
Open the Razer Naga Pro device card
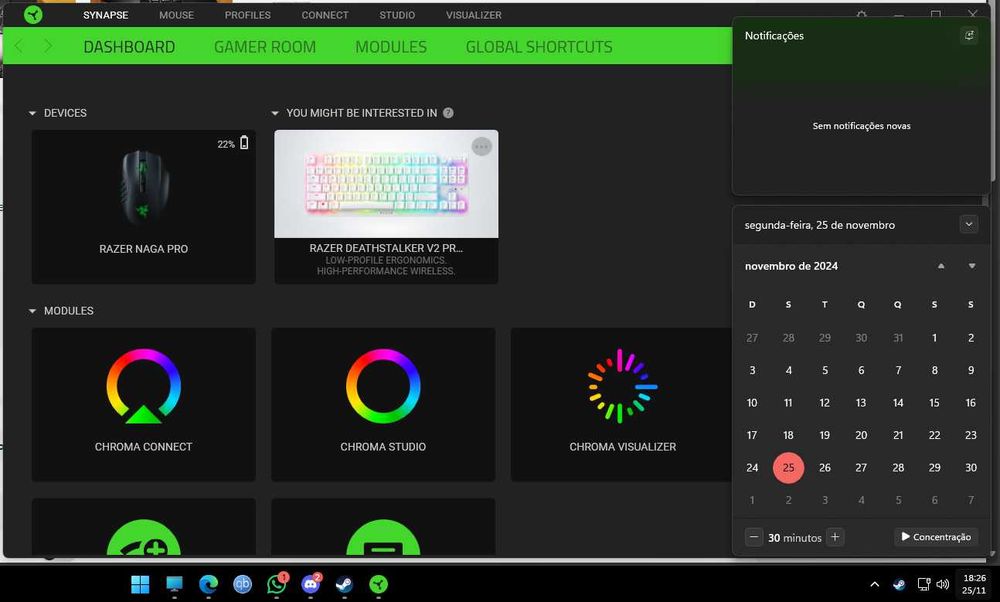pyautogui.click(x=143, y=207)
